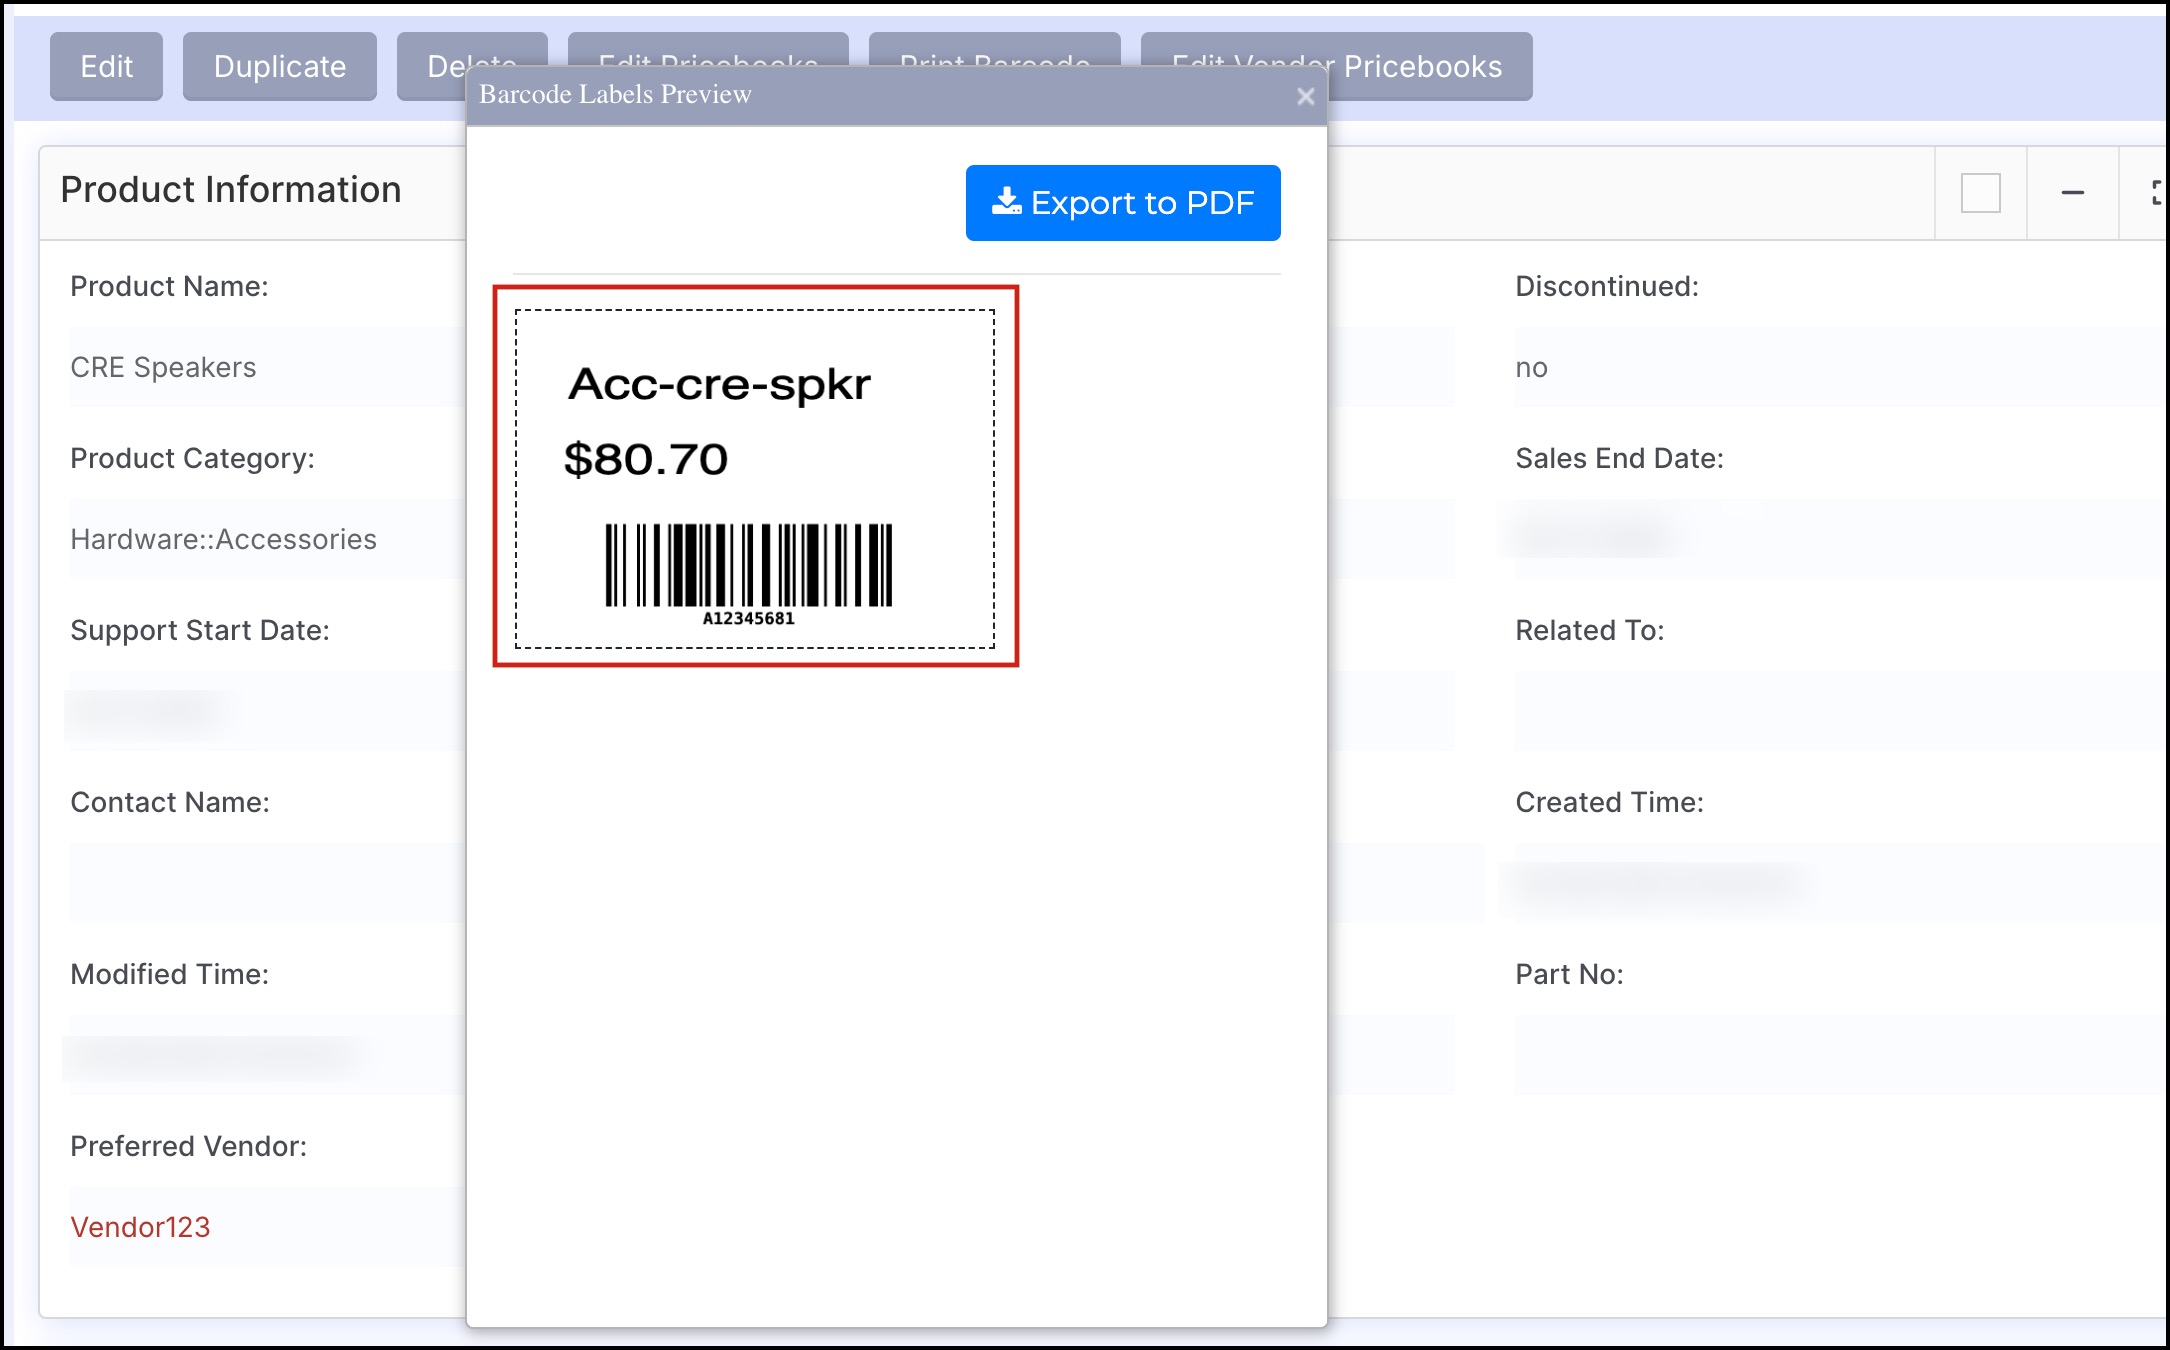2170x1350 pixels.
Task: Click the $80.70 price on label
Action: pos(646,460)
